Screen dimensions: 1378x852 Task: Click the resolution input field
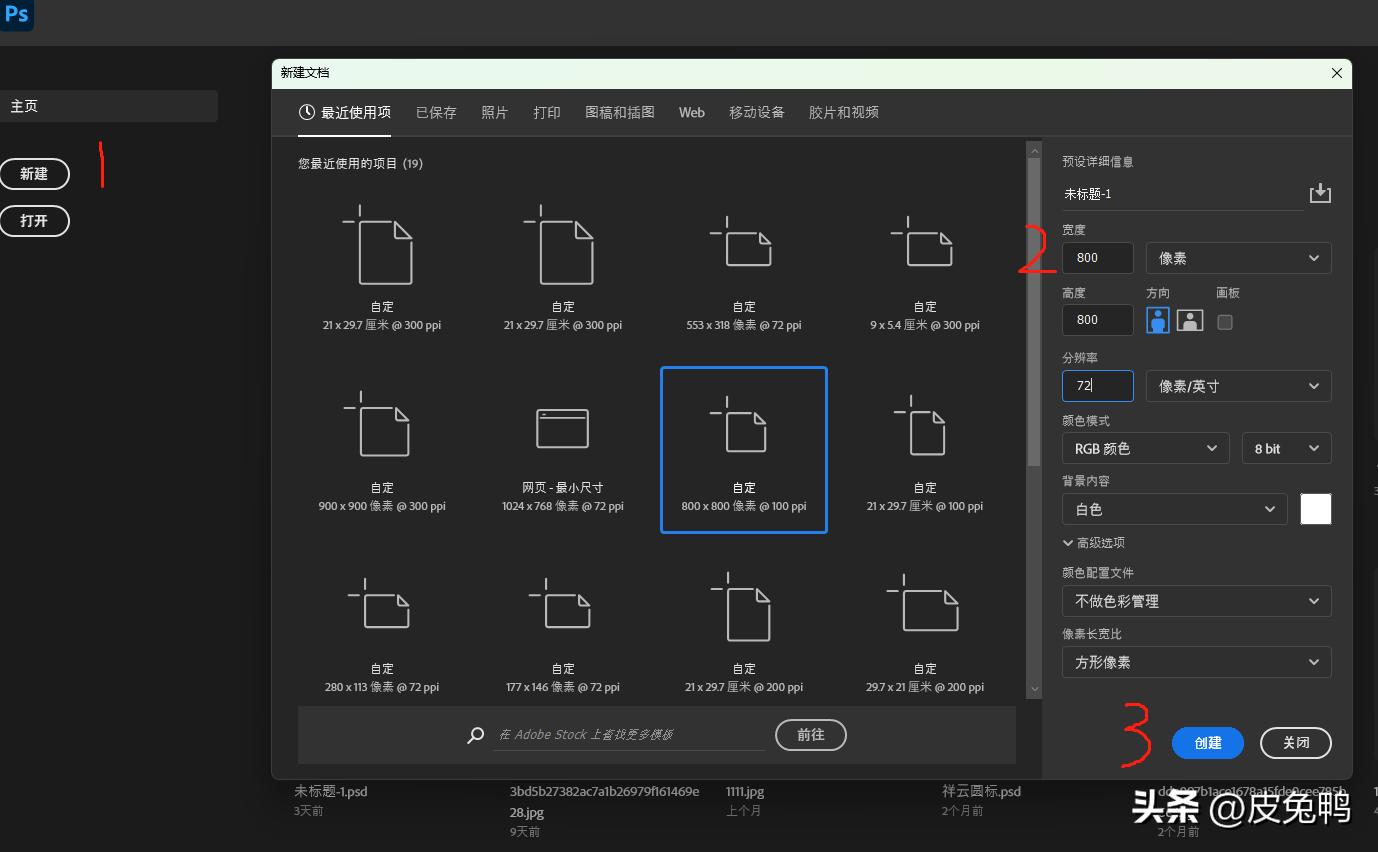(1097, 386)
